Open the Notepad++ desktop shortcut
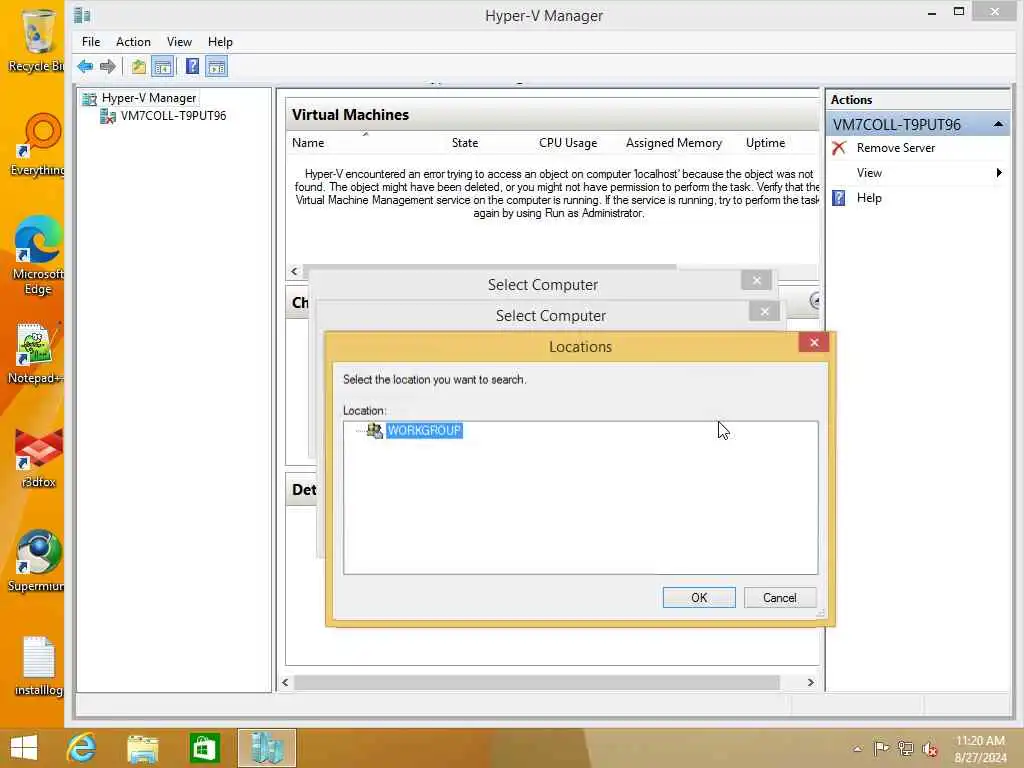This screenshot has width=1024, height=768. click(36, 353)
